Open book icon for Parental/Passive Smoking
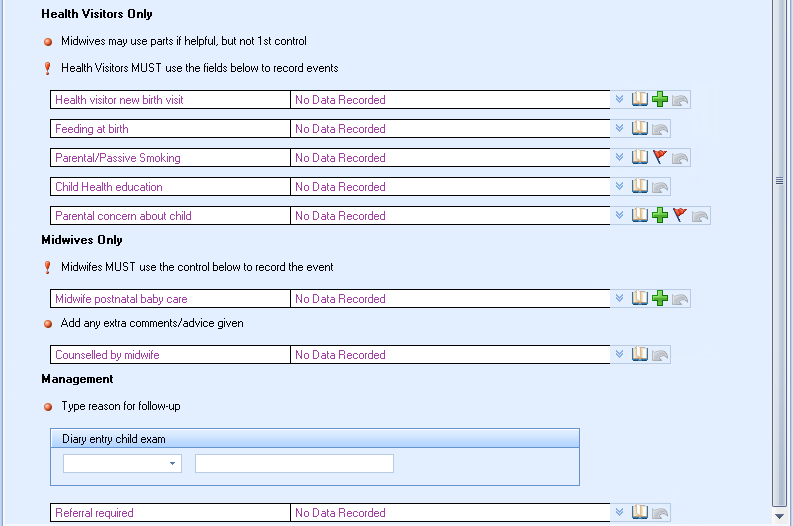793x526 pixels. pos(640,157)
